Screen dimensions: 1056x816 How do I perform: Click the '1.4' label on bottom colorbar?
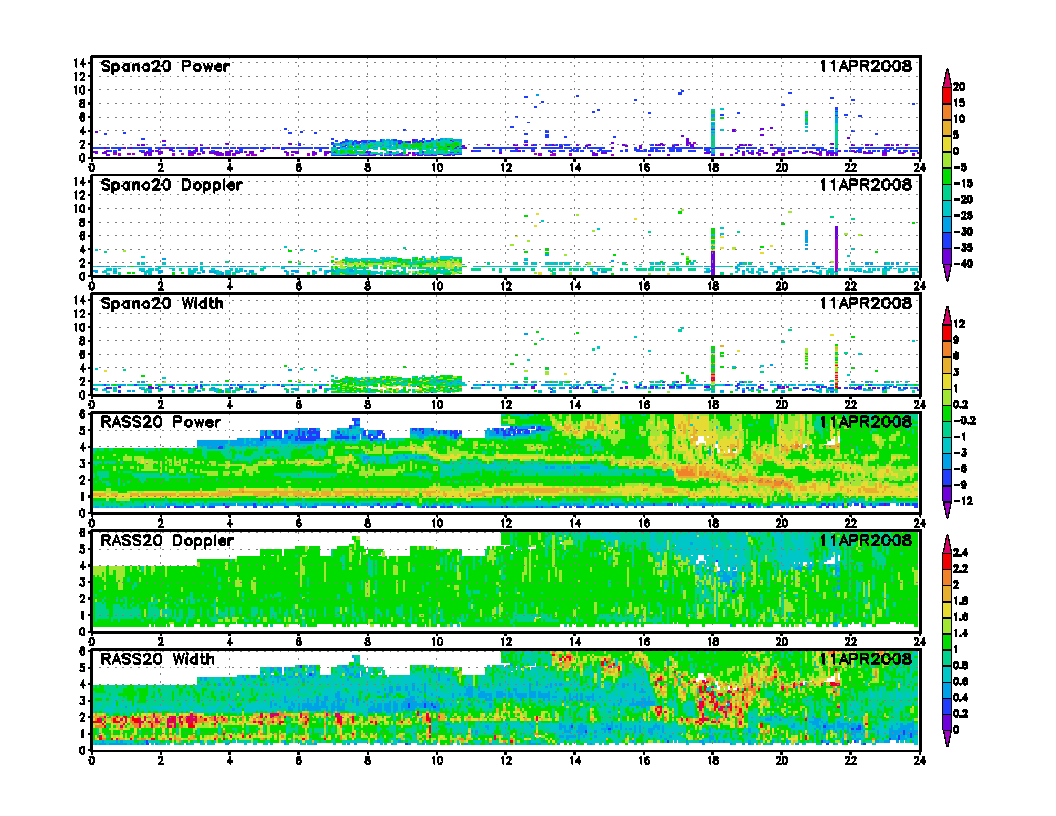coord(960,634)
